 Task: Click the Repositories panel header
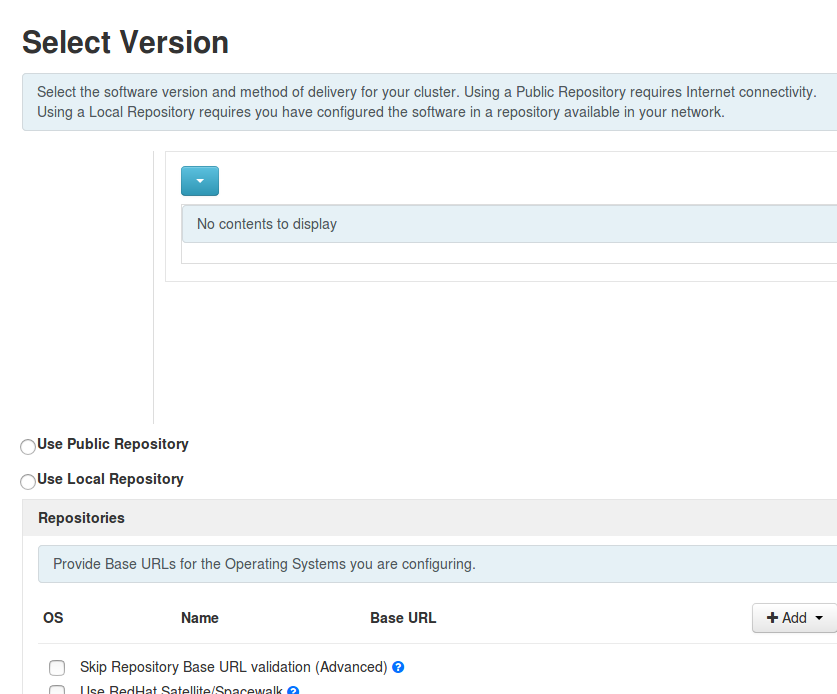click(82, 518)
